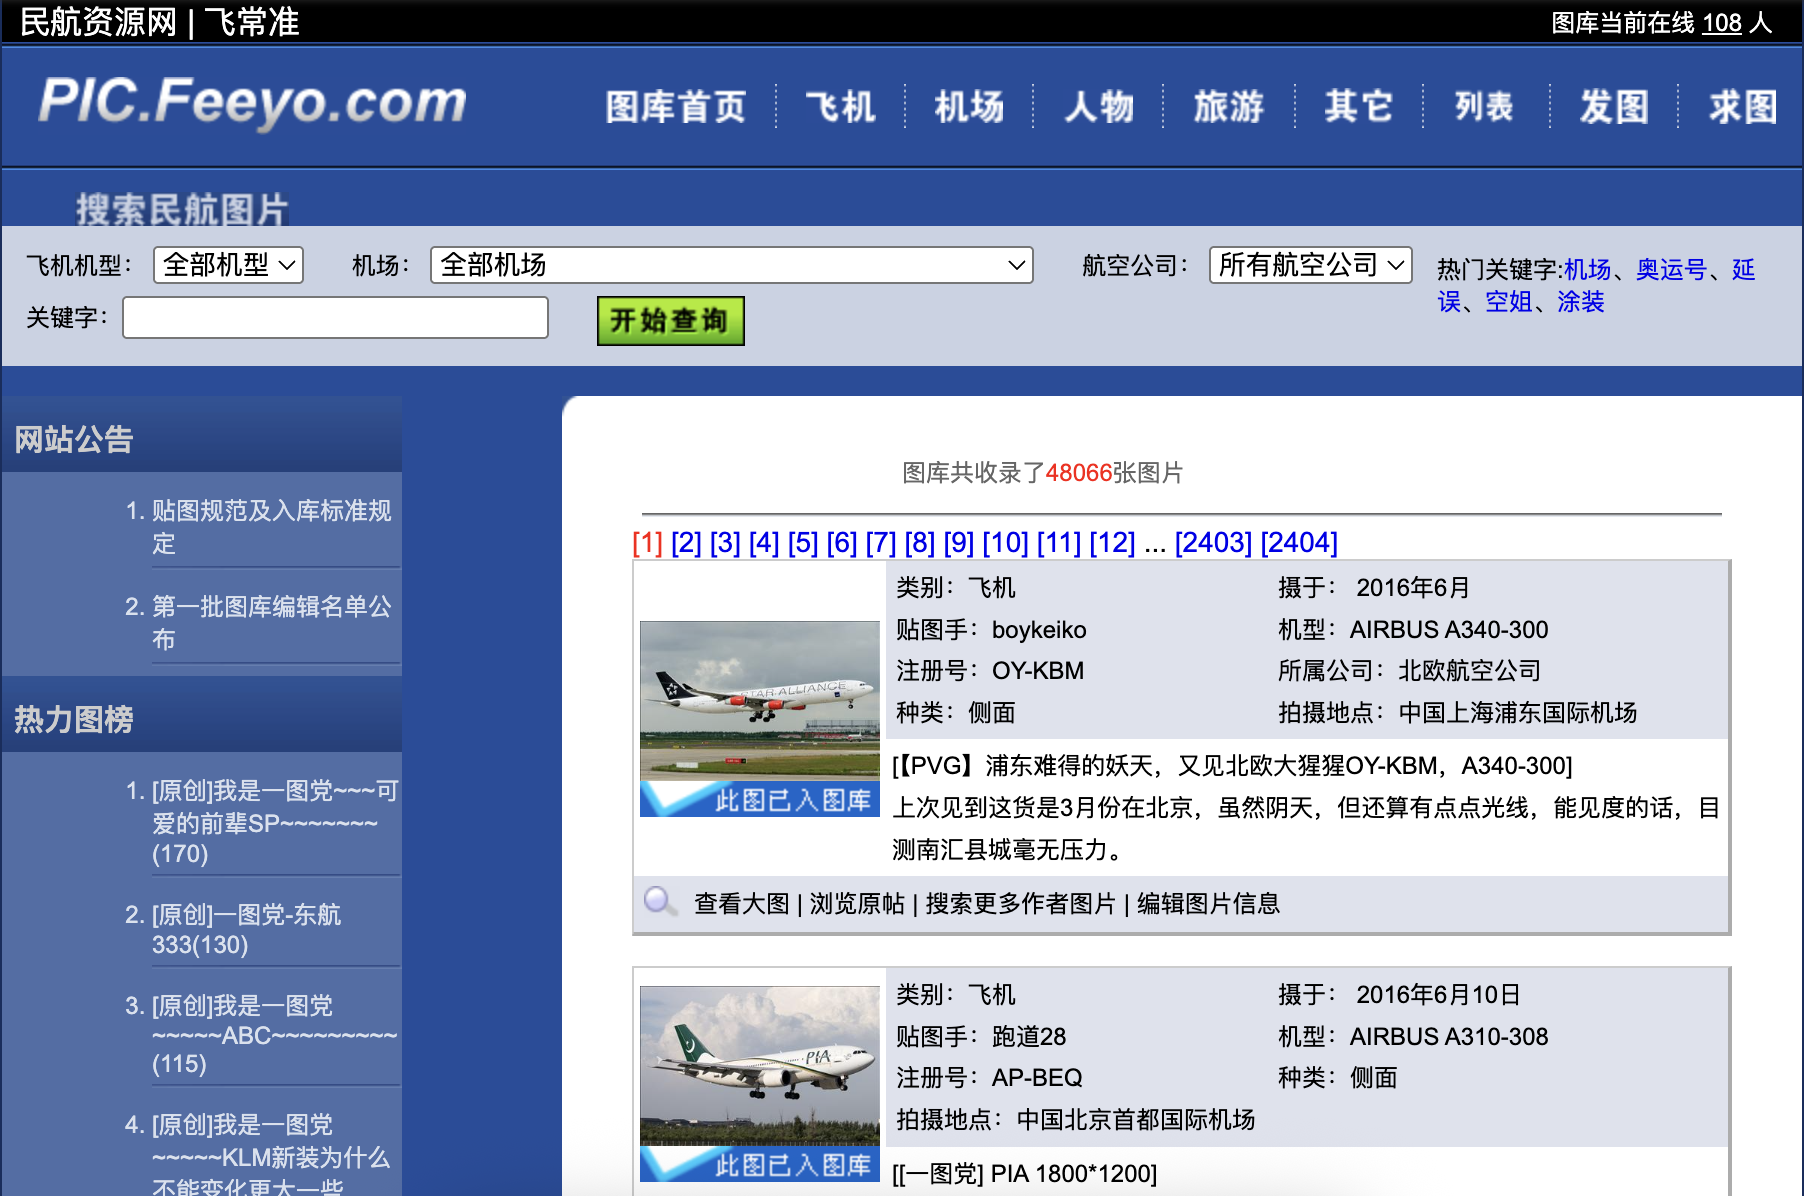1804x1196 pixels.
Task: Go to last page [2404]
Action: pyautogui.click(x=1298, y=543)
